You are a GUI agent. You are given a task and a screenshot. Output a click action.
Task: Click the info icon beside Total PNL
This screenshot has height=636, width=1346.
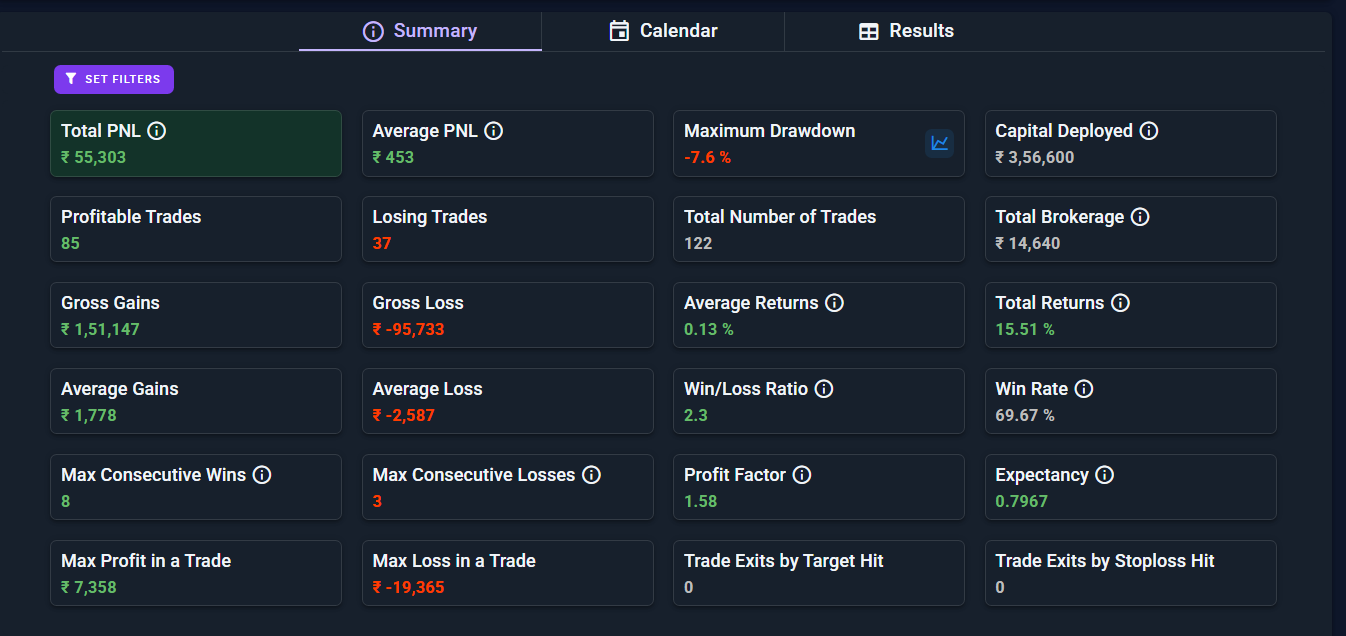tap(157, 131)
